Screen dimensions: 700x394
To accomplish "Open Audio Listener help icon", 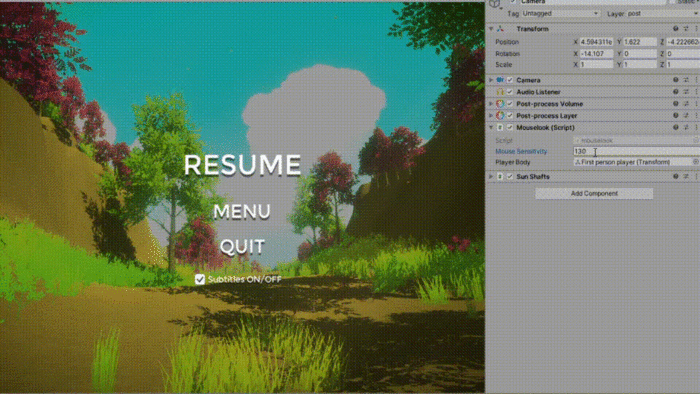I will pyautogui.click(x=675, y=92).
